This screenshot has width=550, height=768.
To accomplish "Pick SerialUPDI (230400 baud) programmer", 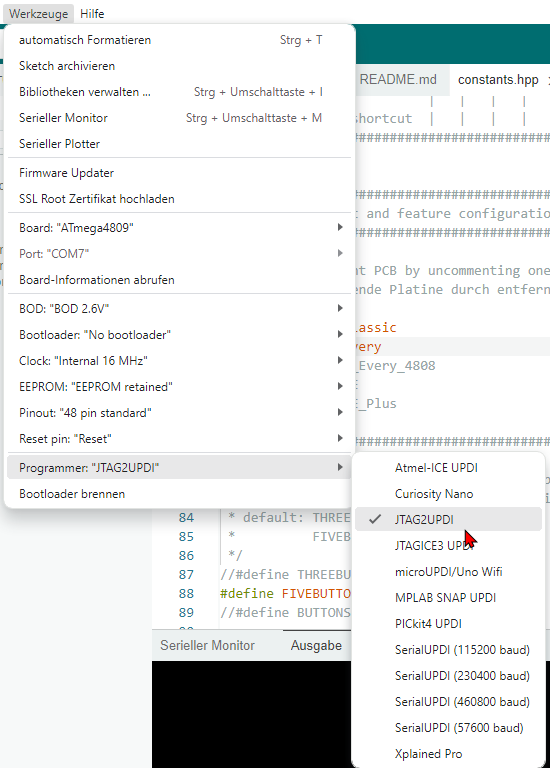I will tap(448, 675).
